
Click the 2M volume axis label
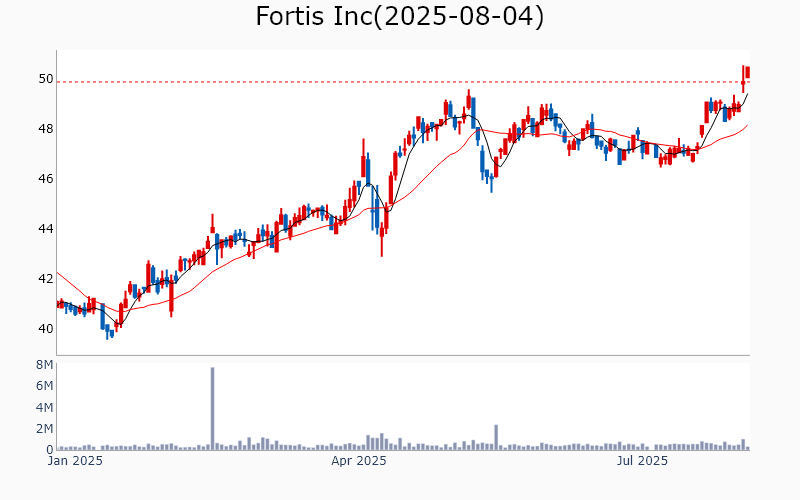tap(44, 429)
